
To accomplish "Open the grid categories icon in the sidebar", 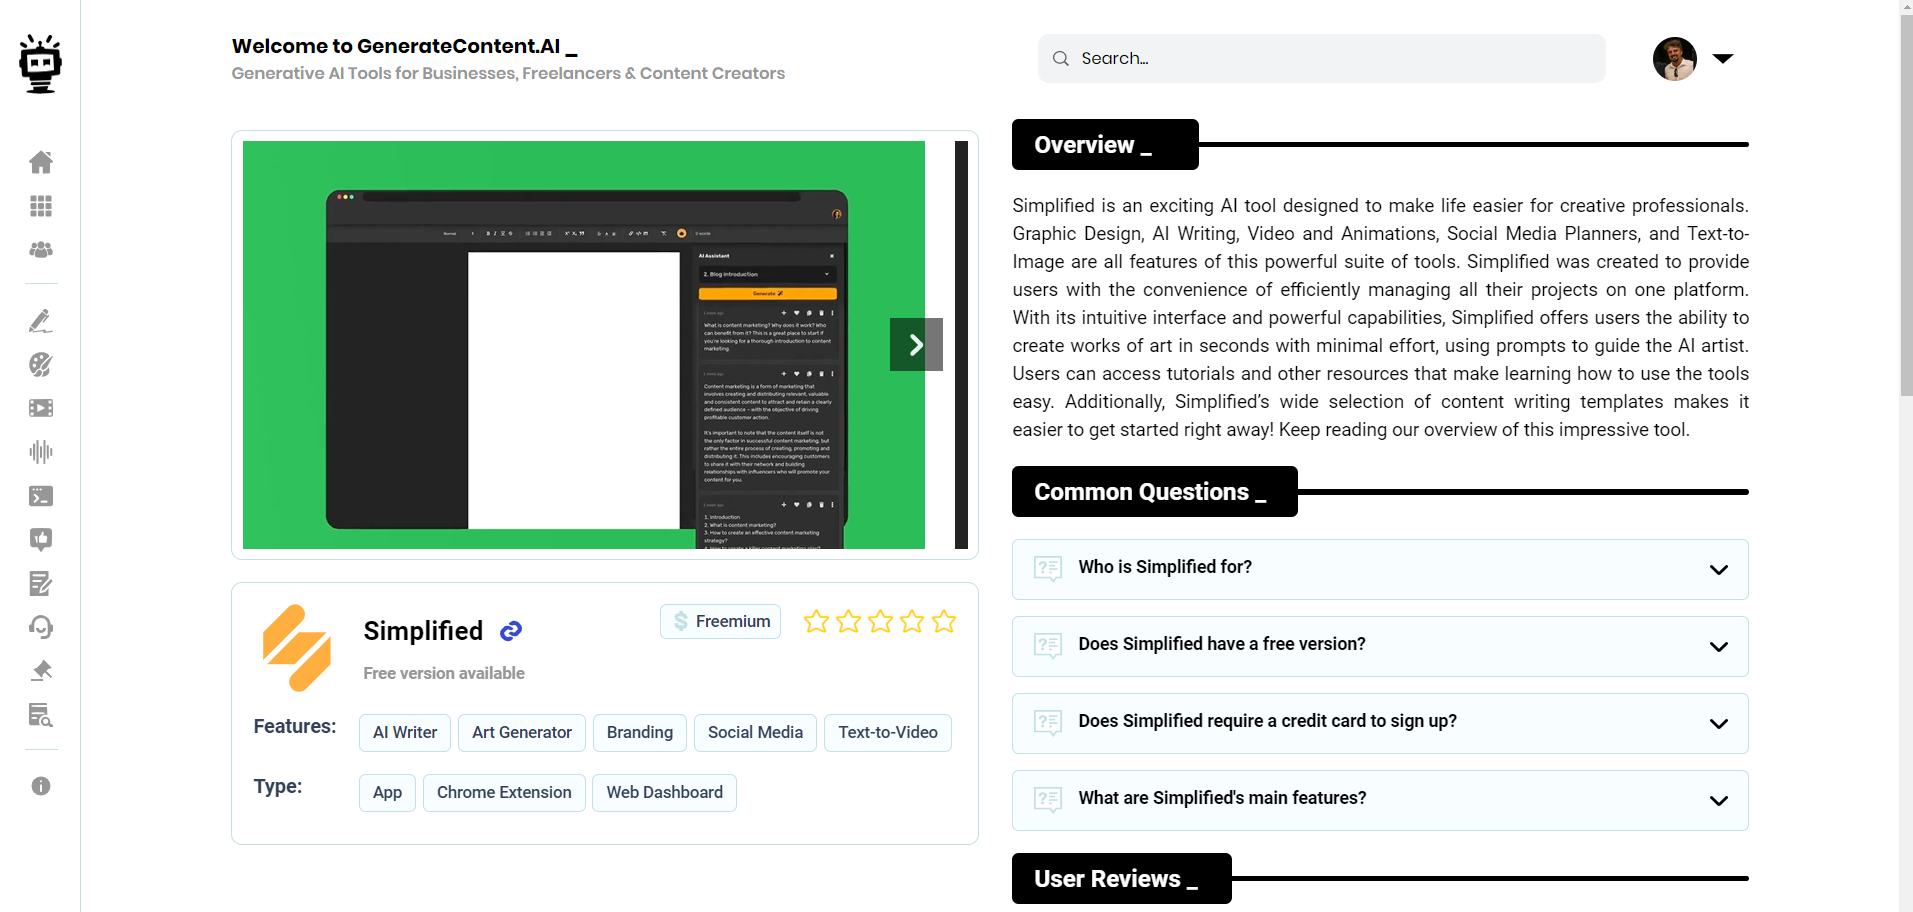I will click(x=41, y=206).
